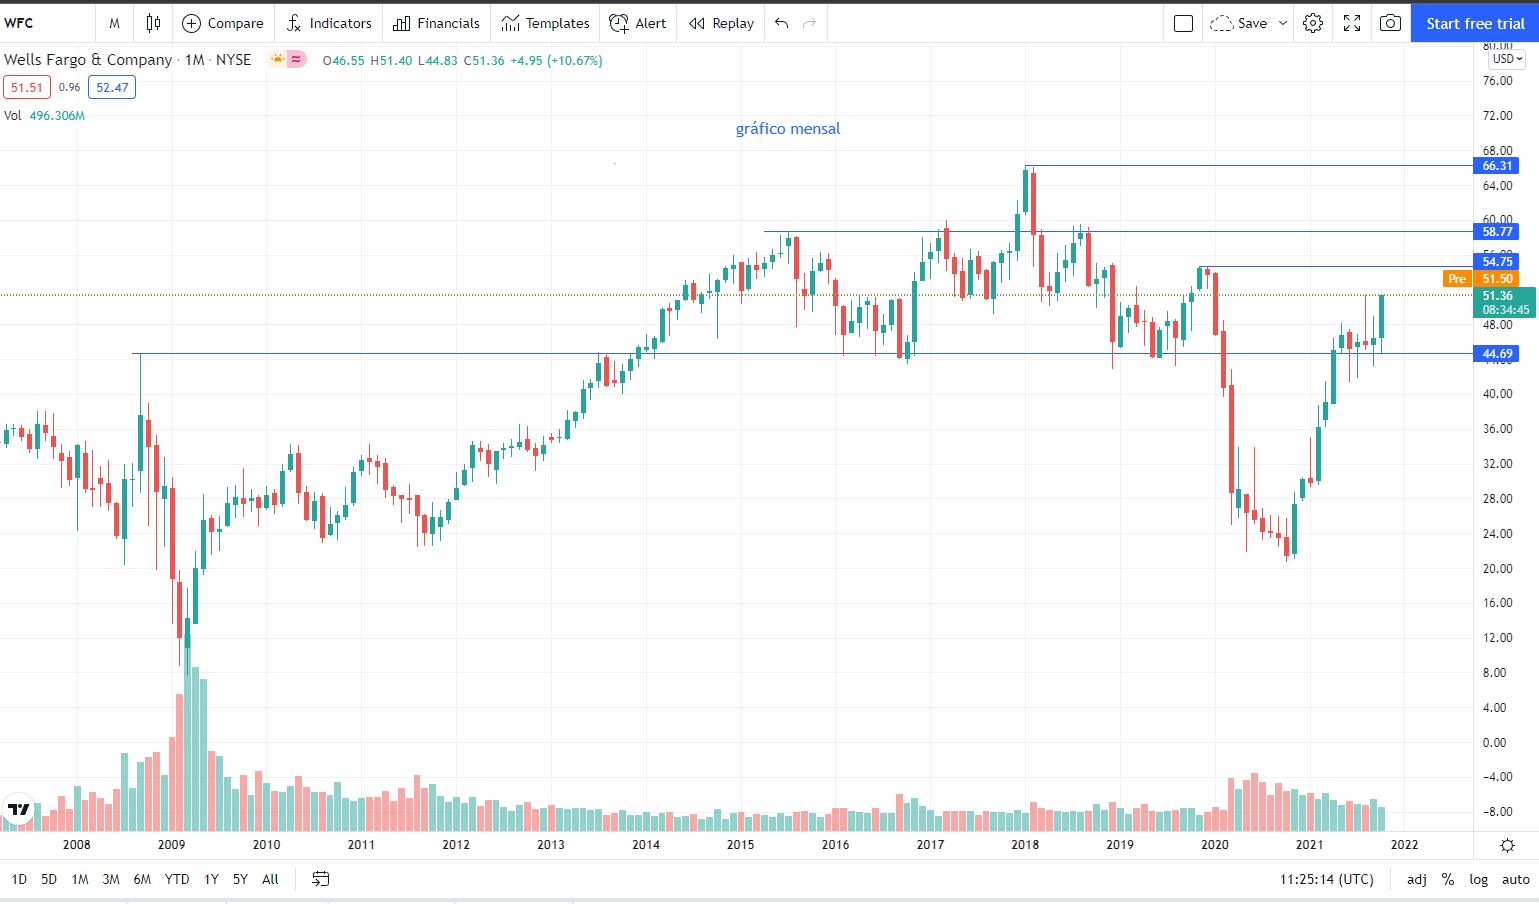
Task: Click the redo arrow icon
Action: pyautogui.click(x=809, y=23)
